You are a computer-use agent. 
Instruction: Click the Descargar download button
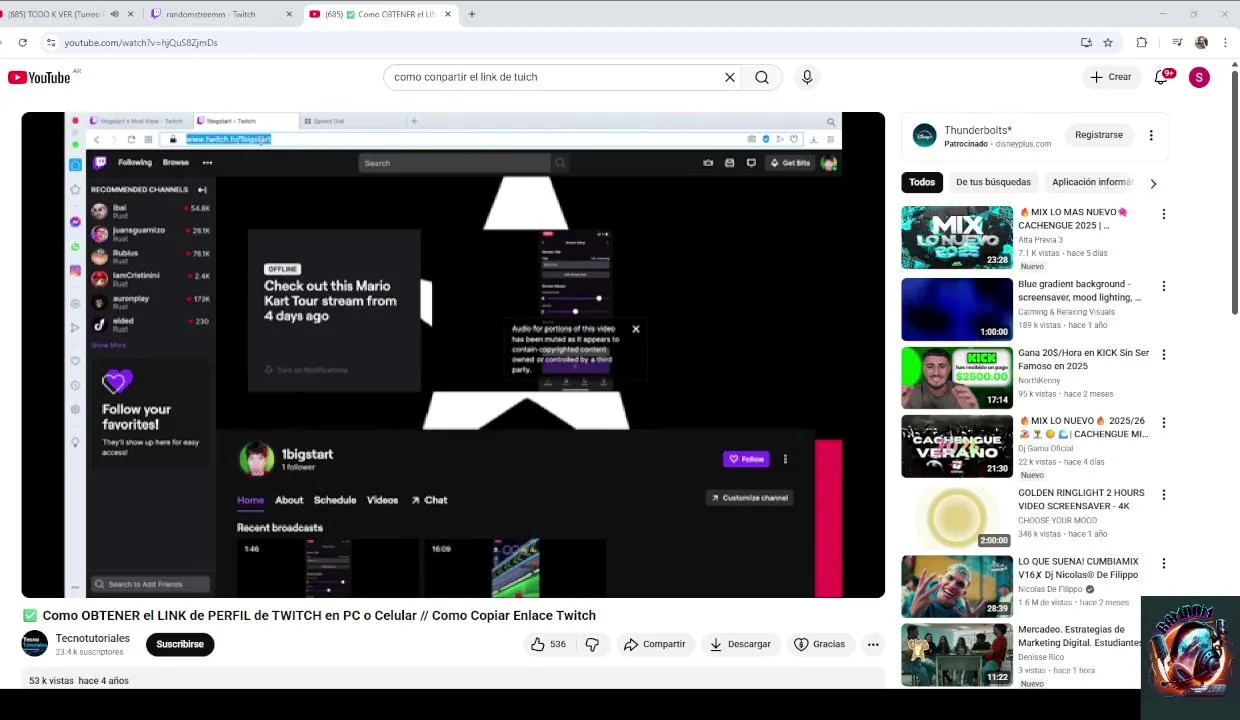click(x=740, y=644)
